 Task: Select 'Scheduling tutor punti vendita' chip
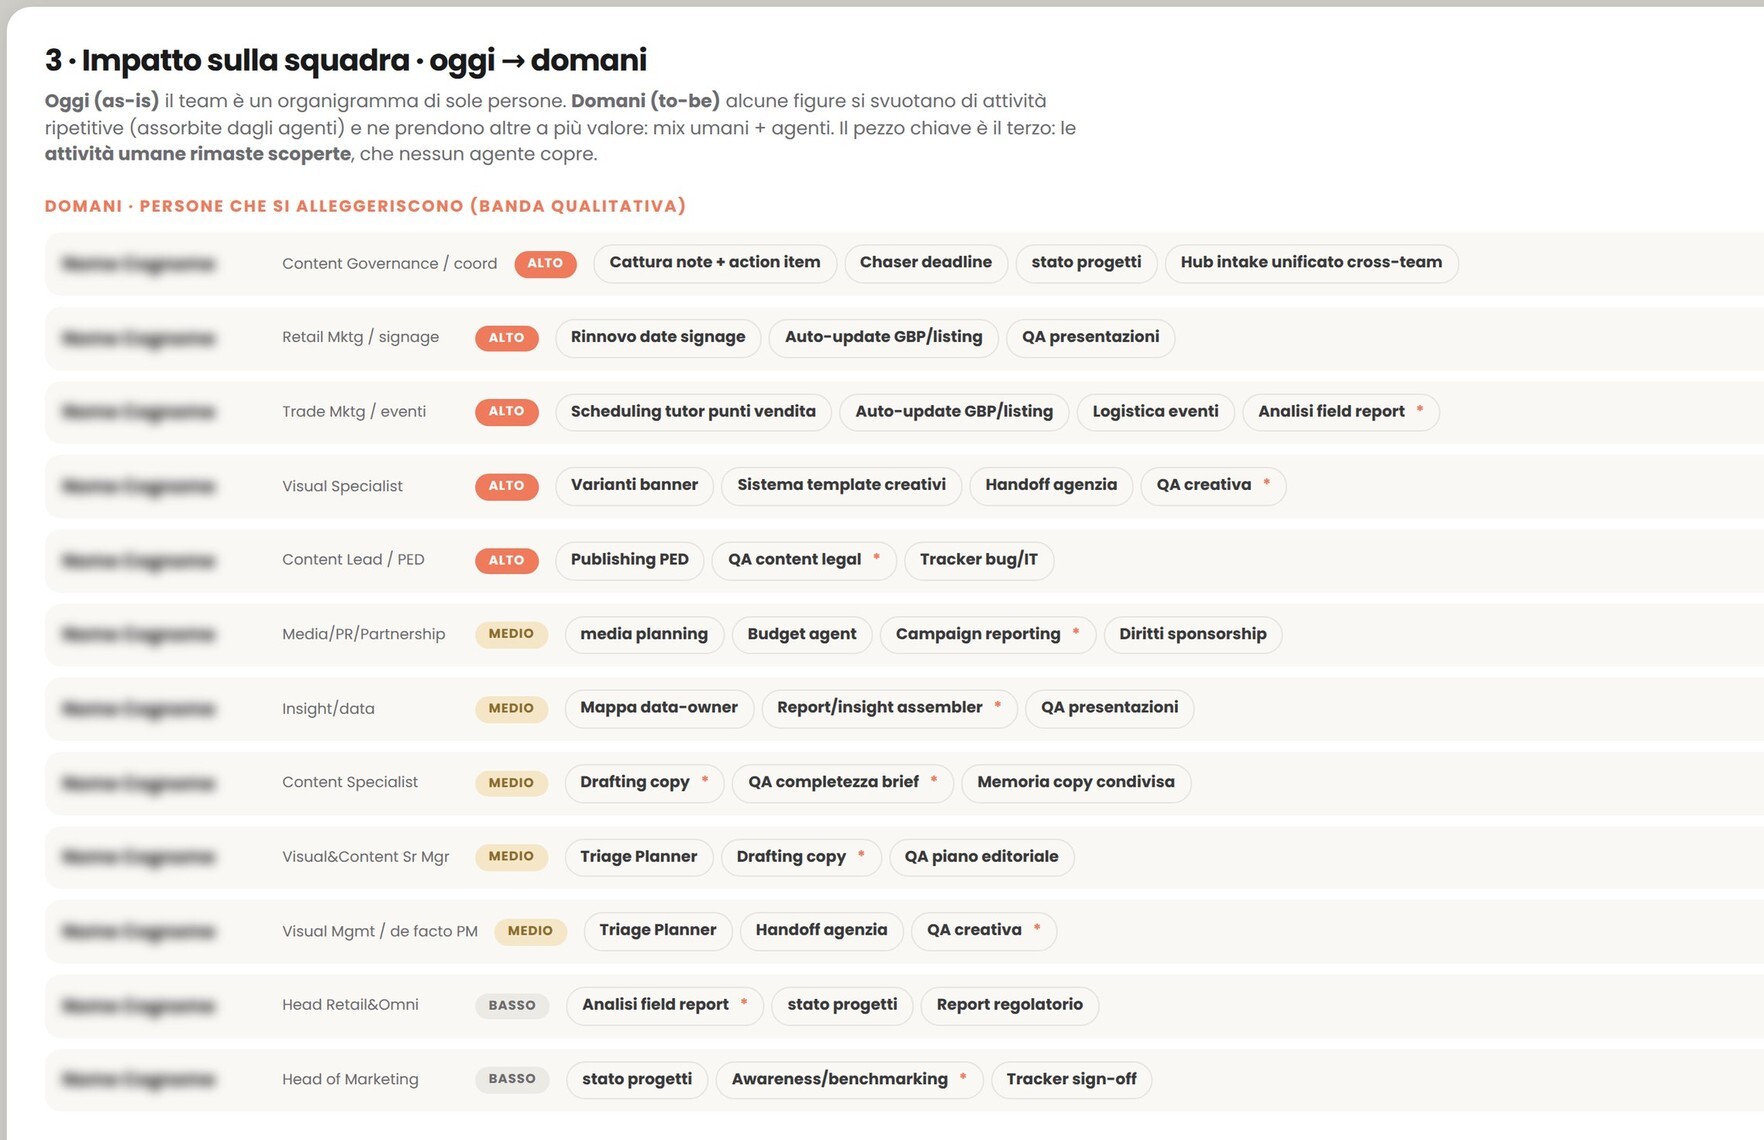(x=693, y=412)
